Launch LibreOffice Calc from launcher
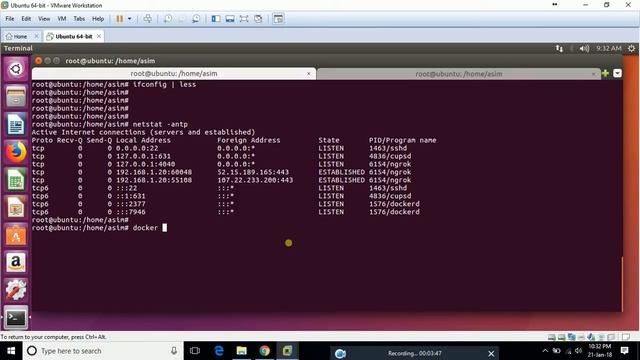 click(16, 180)
